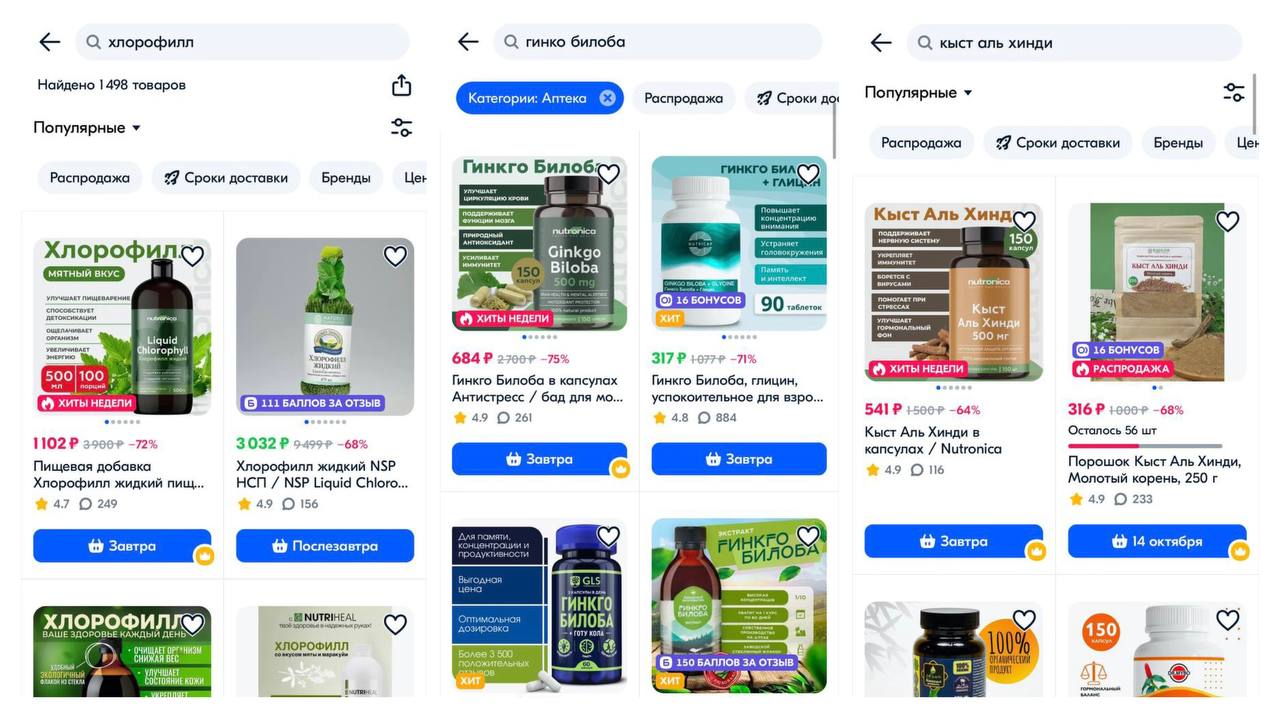Click the back arrow next to хлорофилл search
This screenshot has height=718, width=1280.
click(50, 42)
